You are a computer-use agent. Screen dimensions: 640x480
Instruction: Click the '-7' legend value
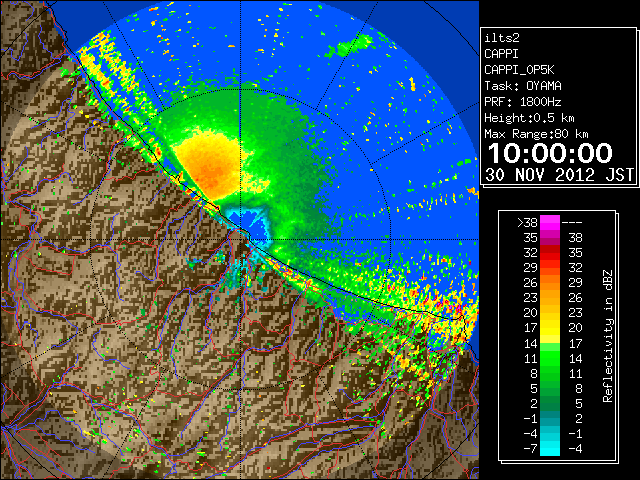click(530, 449)
